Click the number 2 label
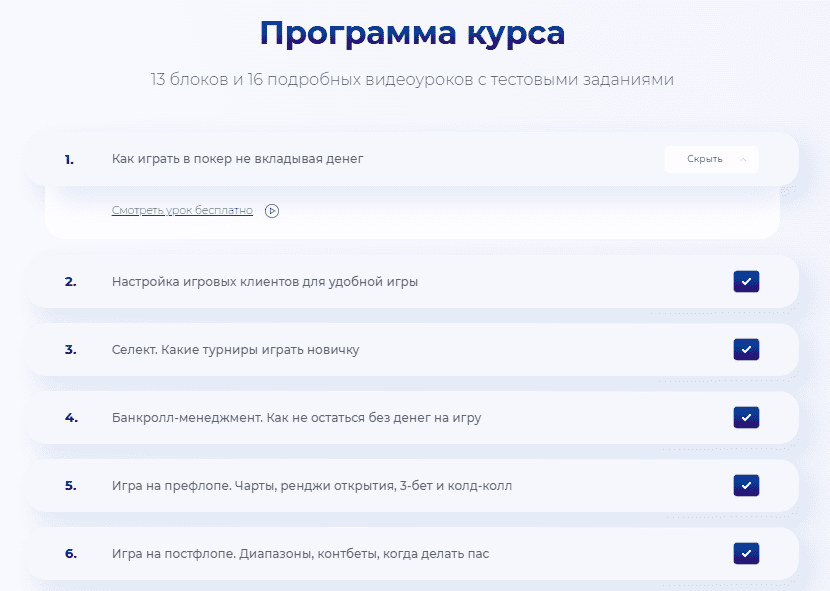This screenshot has height=591, width=830. [67, 281]
